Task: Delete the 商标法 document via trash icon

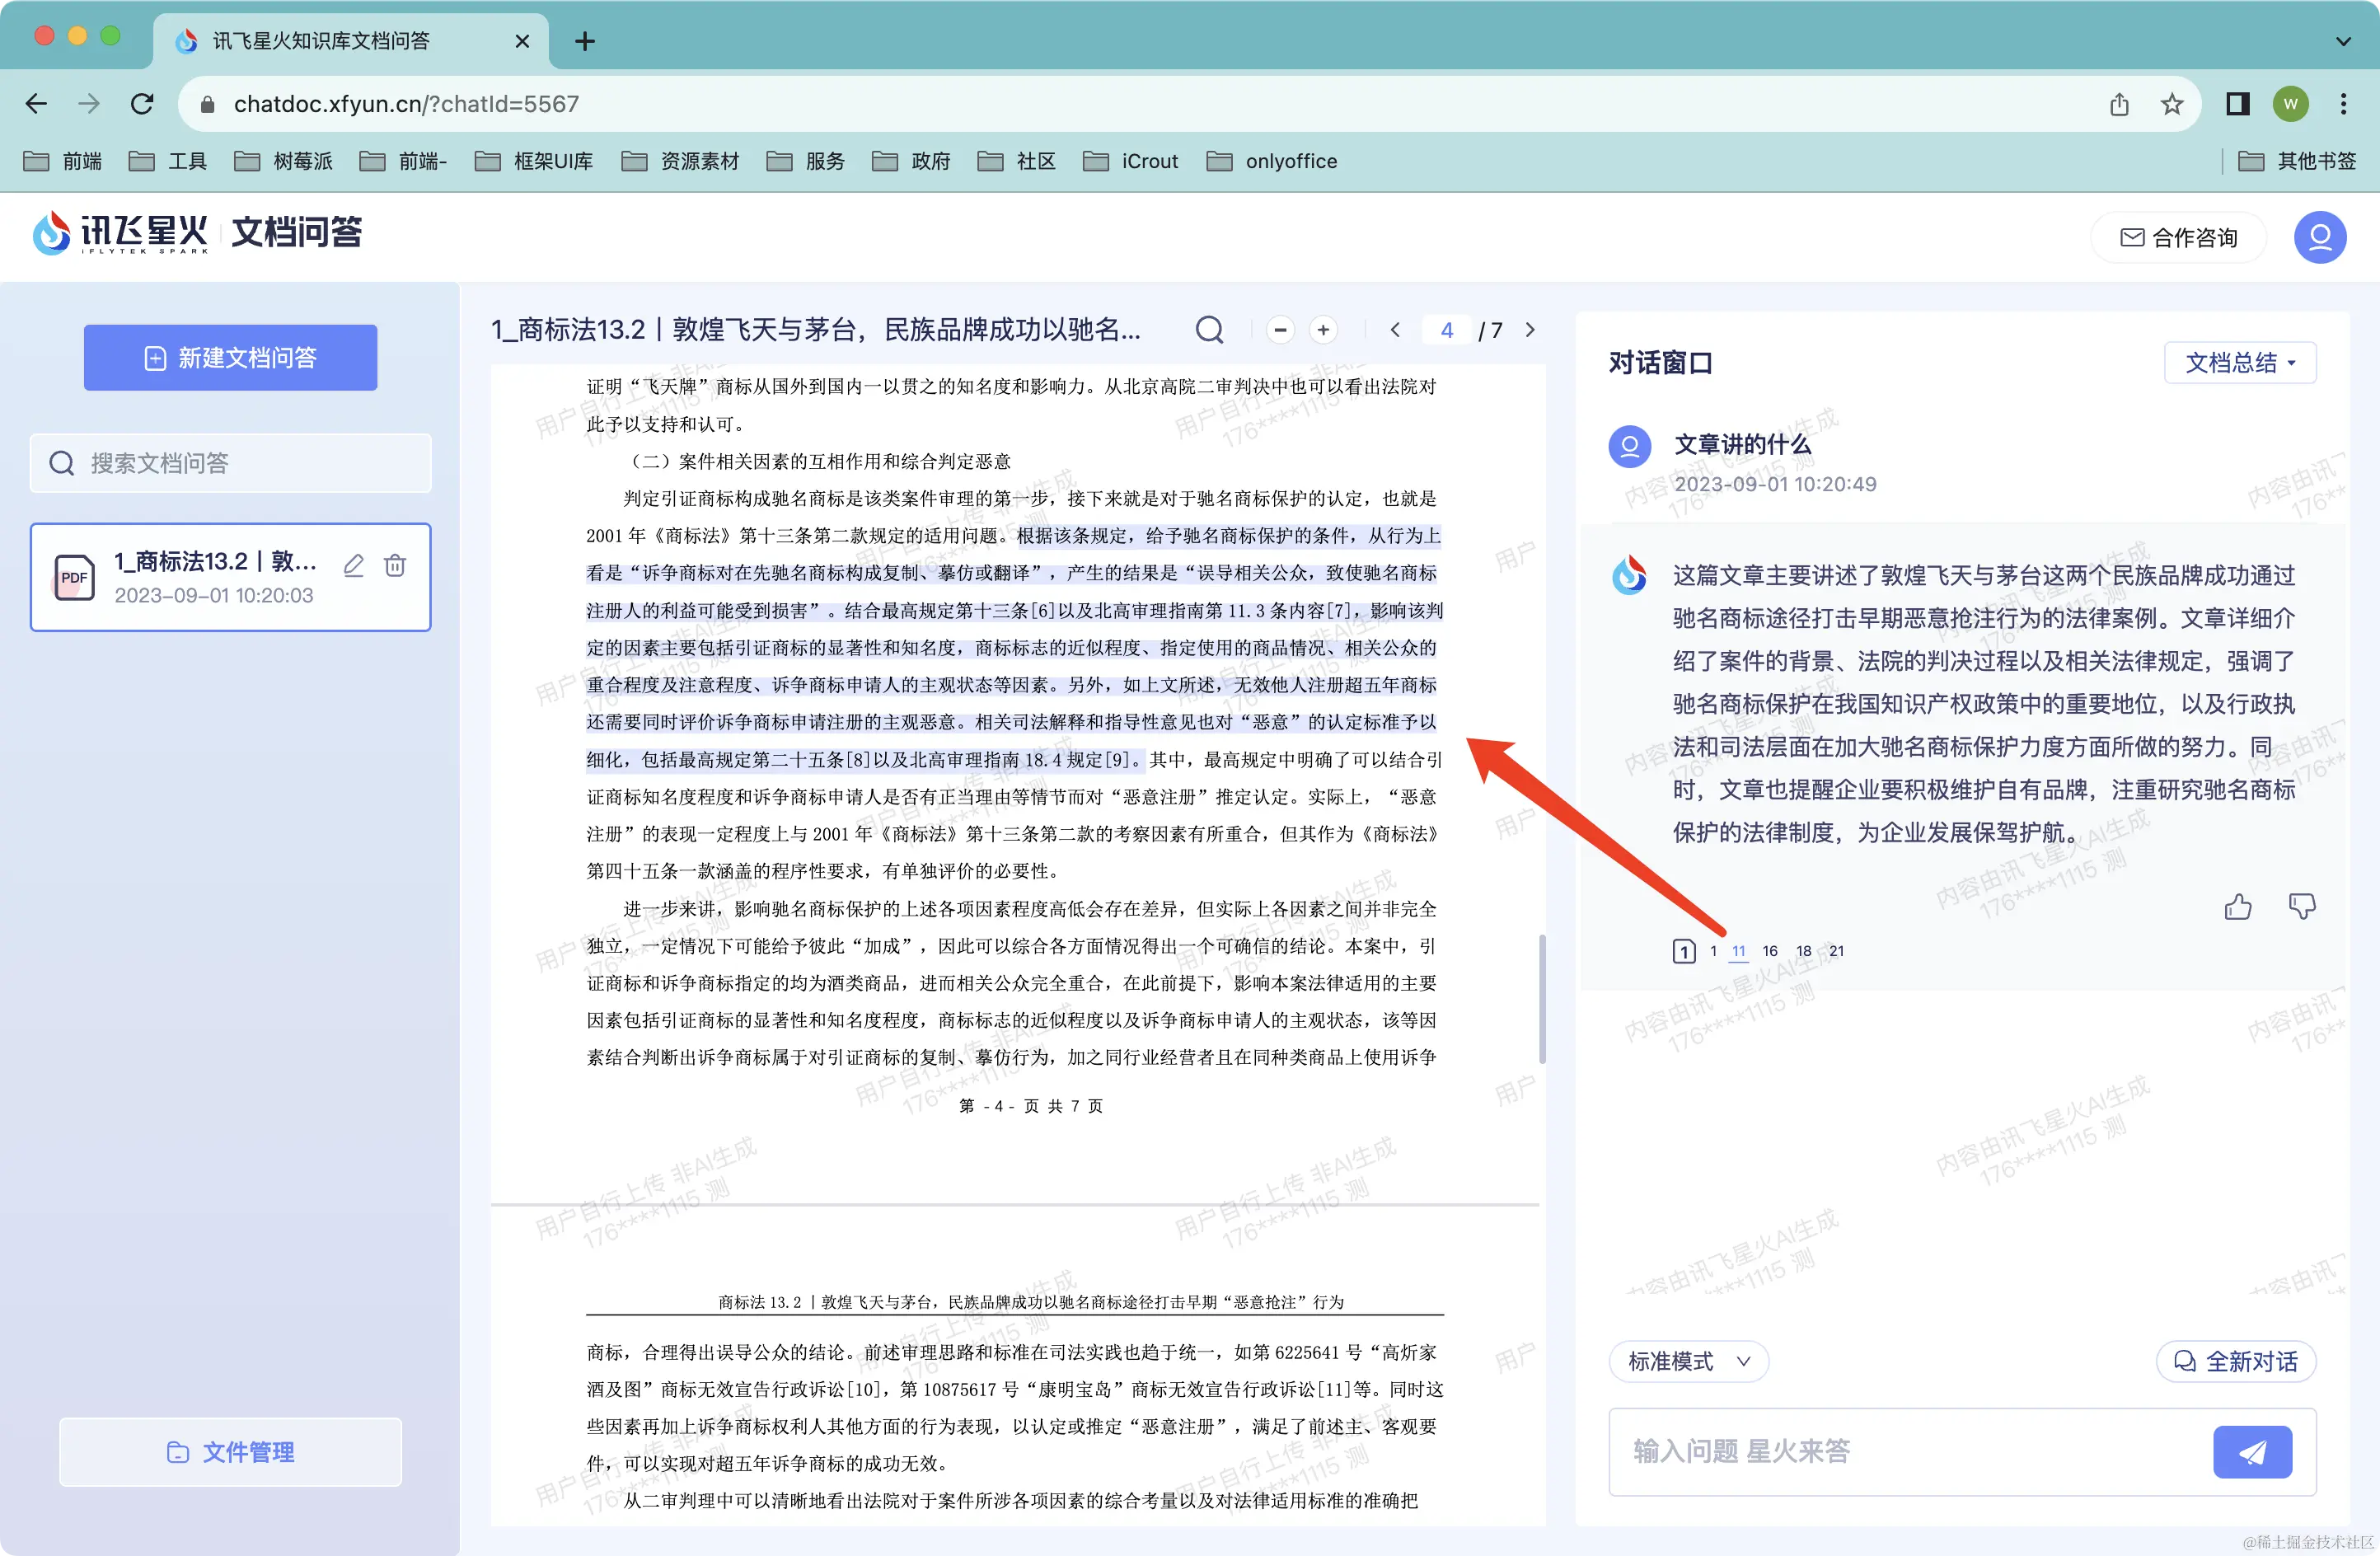Action: coord(394,566)
